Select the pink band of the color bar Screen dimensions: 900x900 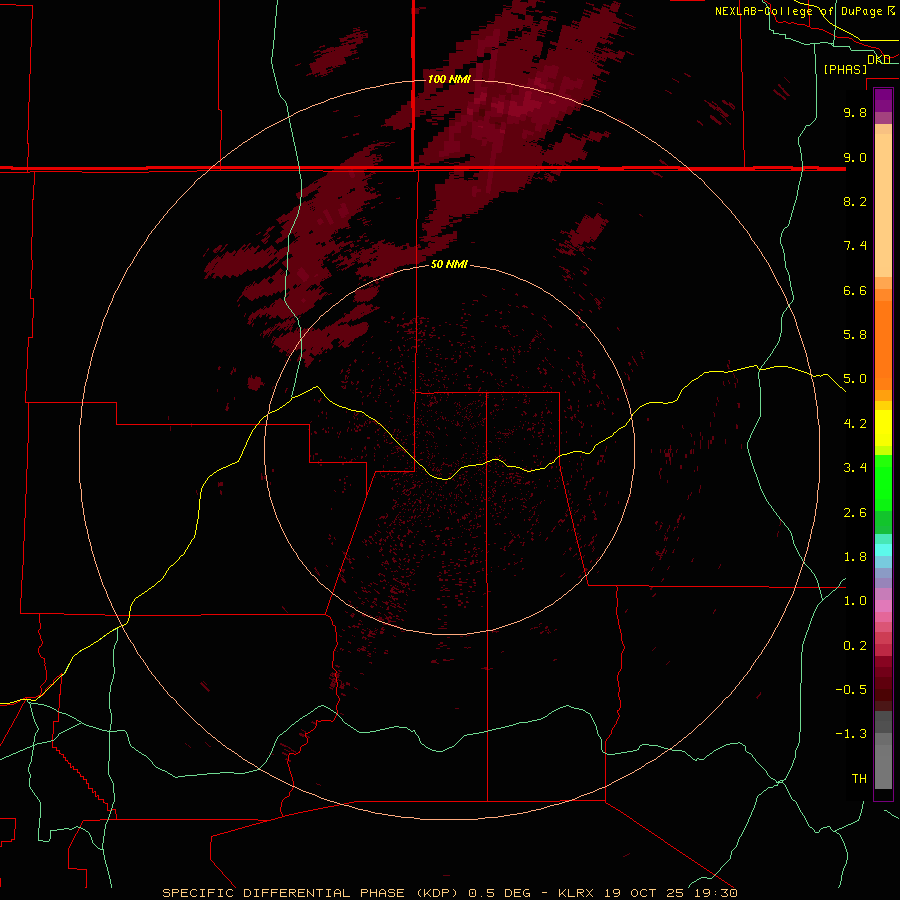883,606
